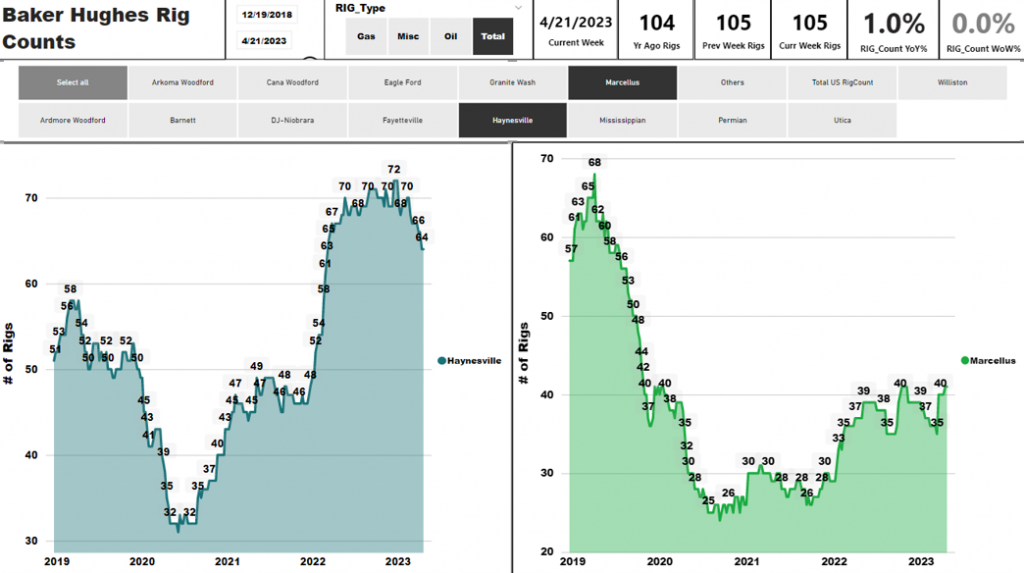
Task: Select the Total US RigCount filter
Action: pos(842,83)
